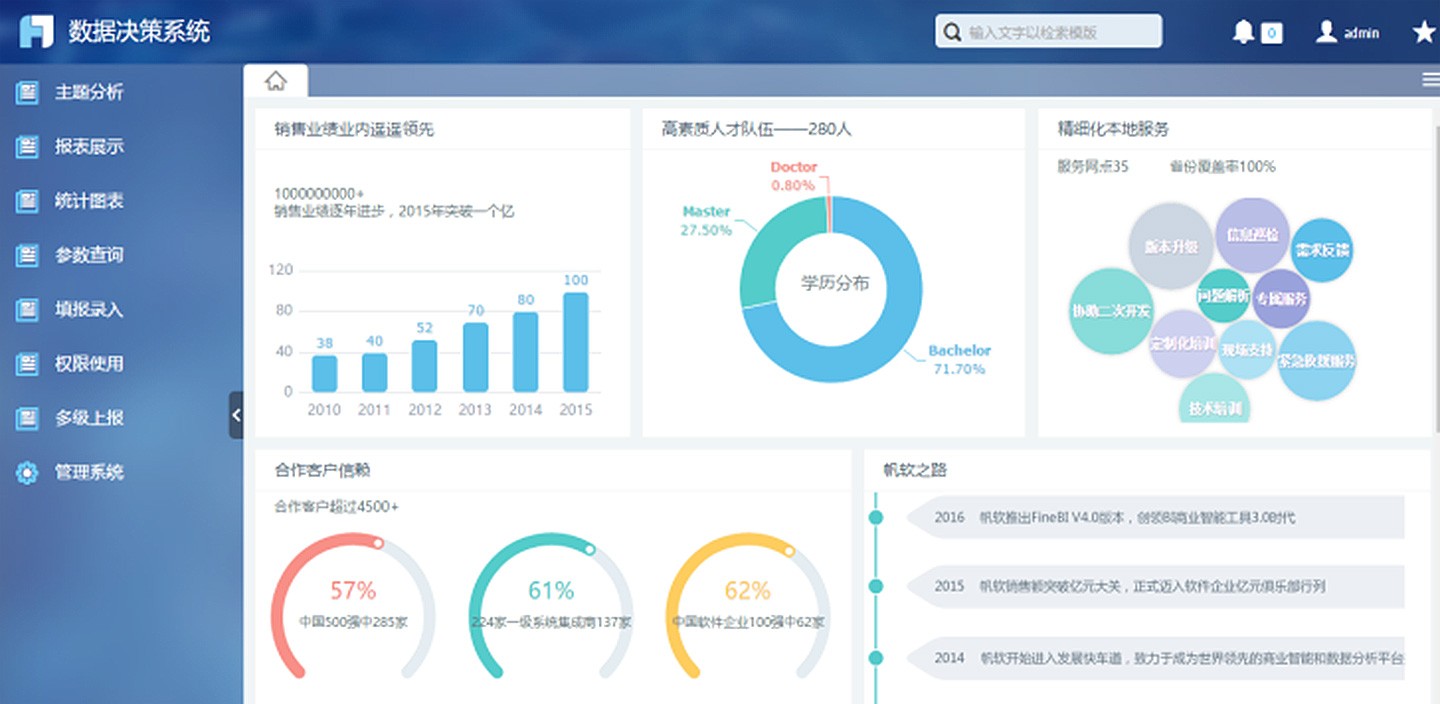Screen dimensions: 1440x704
Task: Click the 权限使用 sidebar link
Action: point(89,364)
